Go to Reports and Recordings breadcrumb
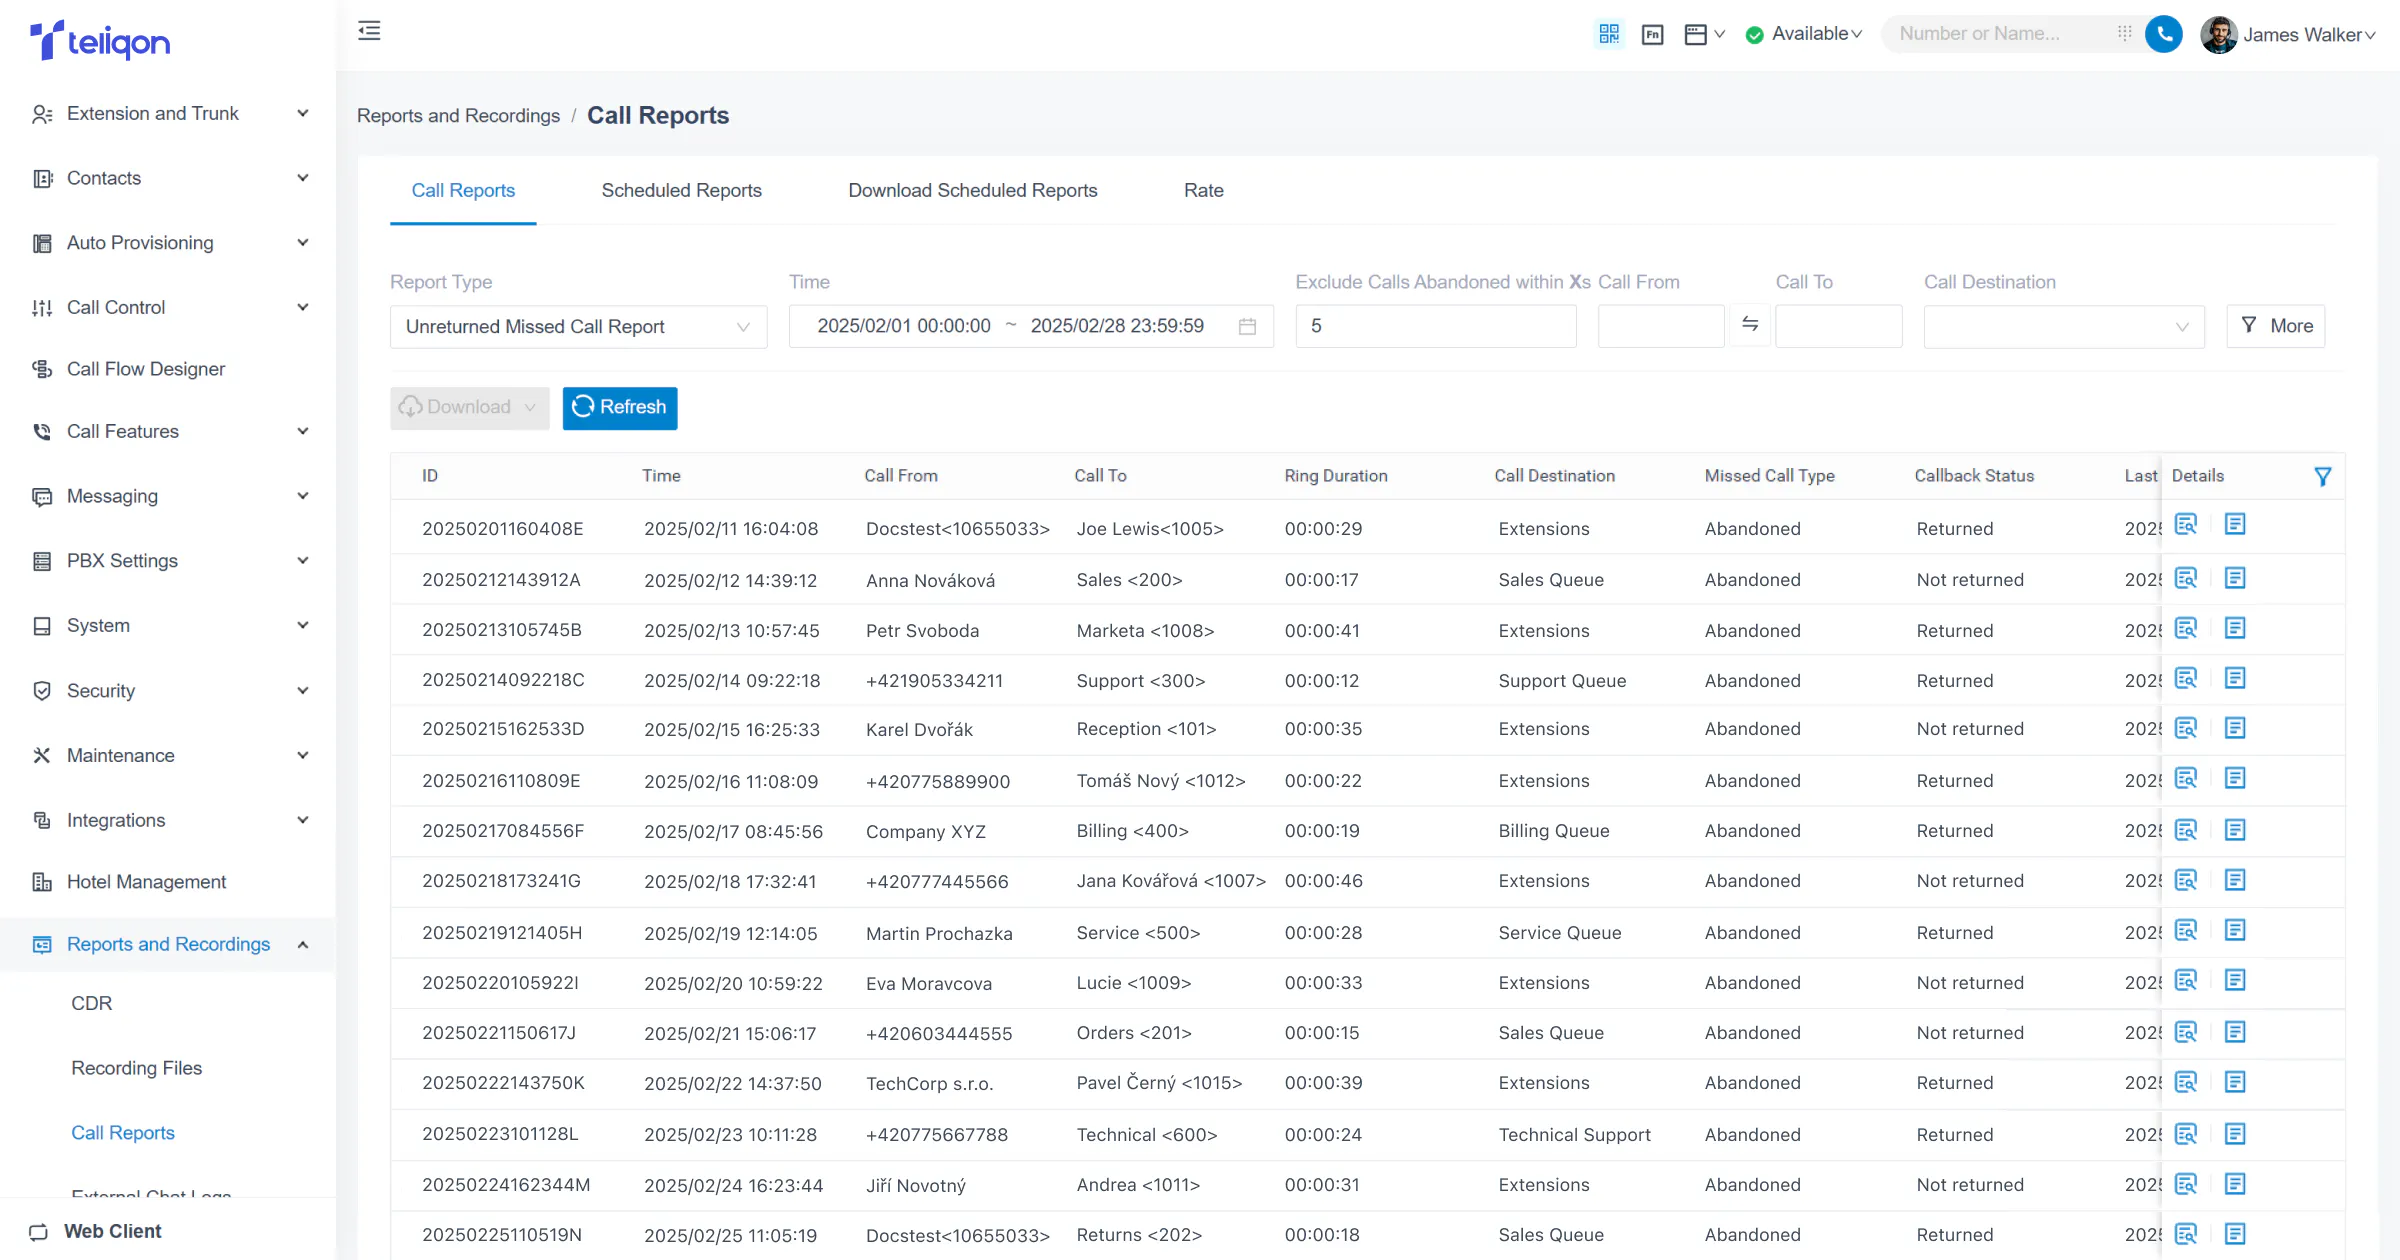This screenshot has height=1260, width=2400. click(458, 116)
